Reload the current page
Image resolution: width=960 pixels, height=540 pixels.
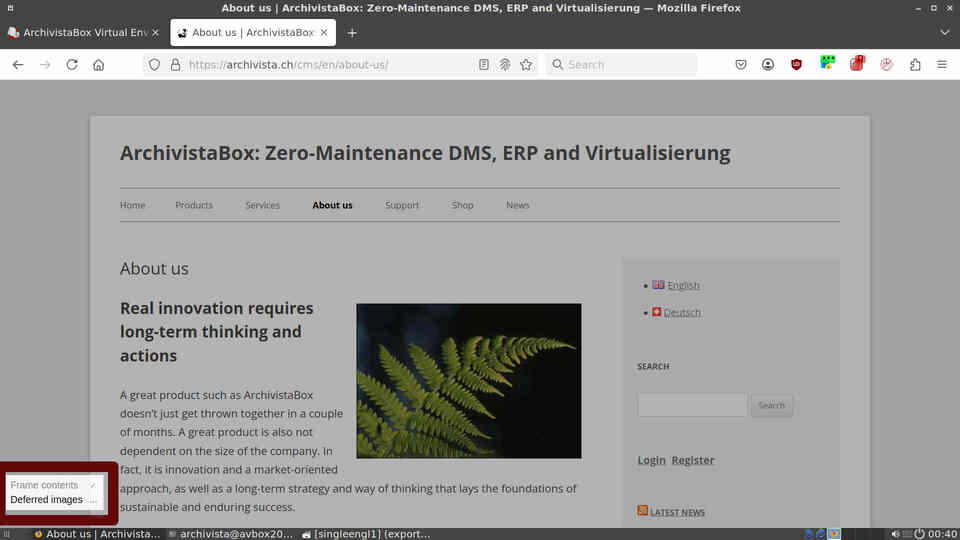(x=72, y=64)
